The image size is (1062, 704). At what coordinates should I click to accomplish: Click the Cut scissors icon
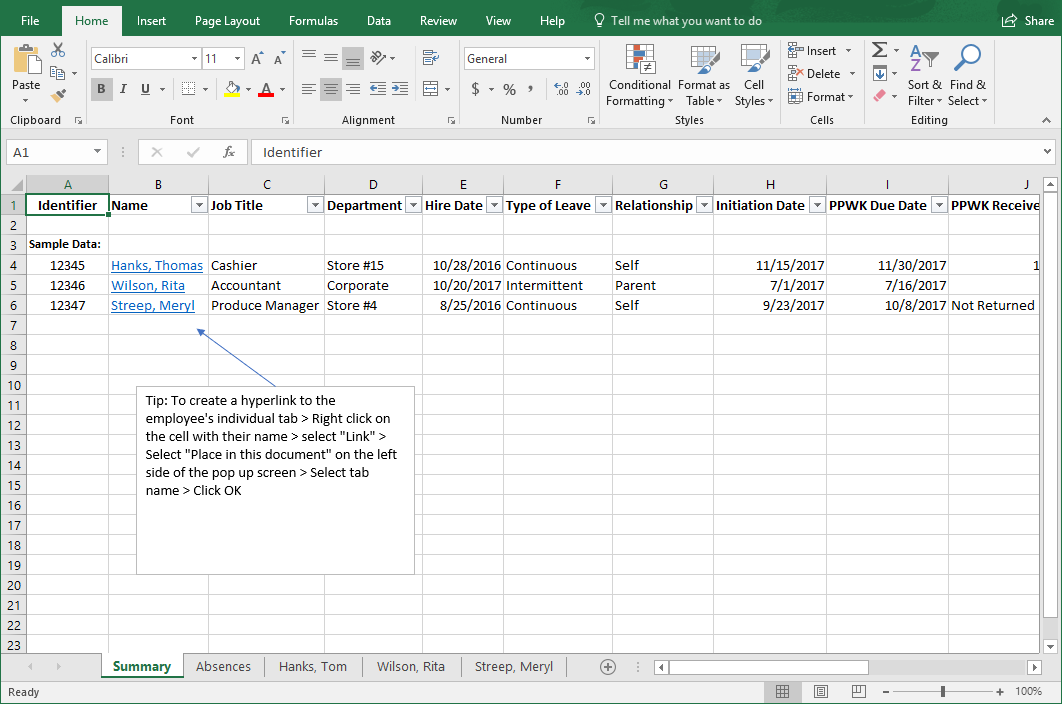(x=58, y=50)
